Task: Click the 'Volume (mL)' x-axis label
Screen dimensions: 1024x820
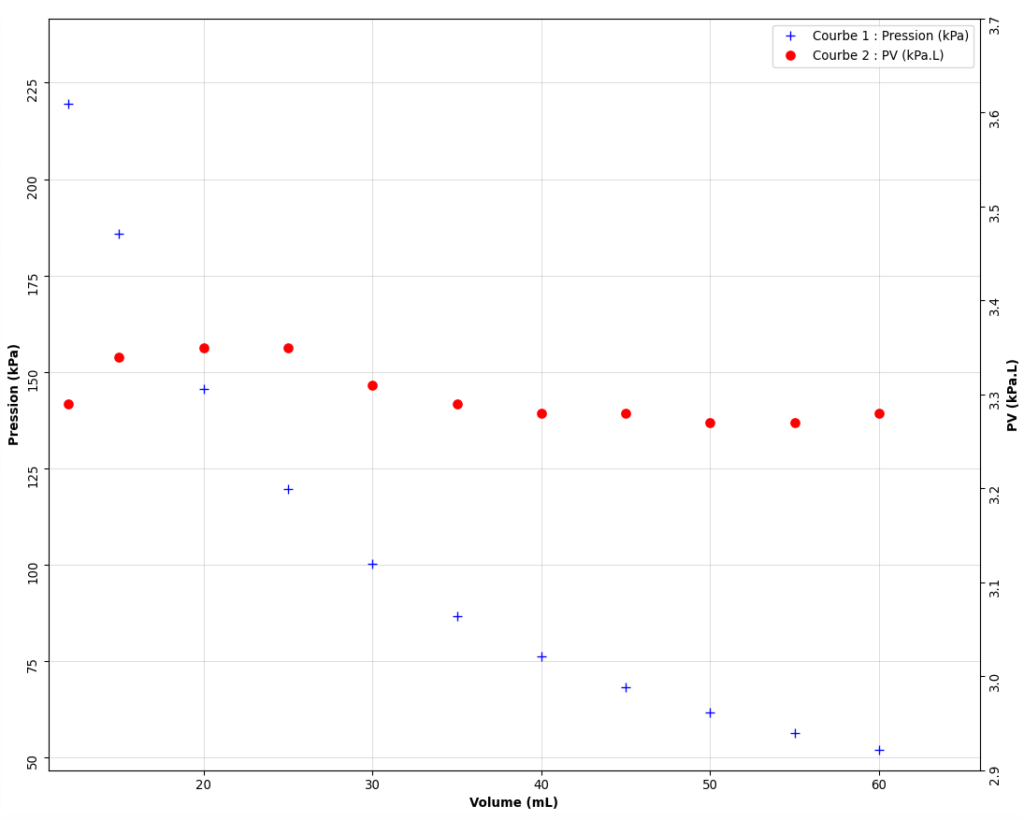Action: 513,802
